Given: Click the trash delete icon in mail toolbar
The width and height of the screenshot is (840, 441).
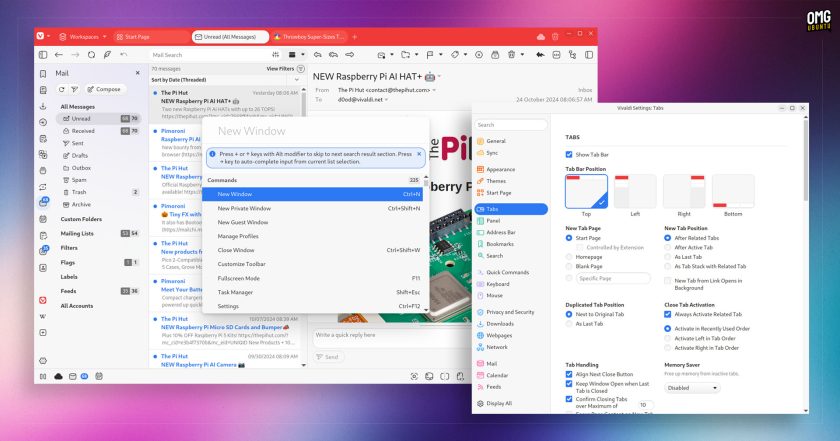Looking at the screenshot, I should (512, 55).
